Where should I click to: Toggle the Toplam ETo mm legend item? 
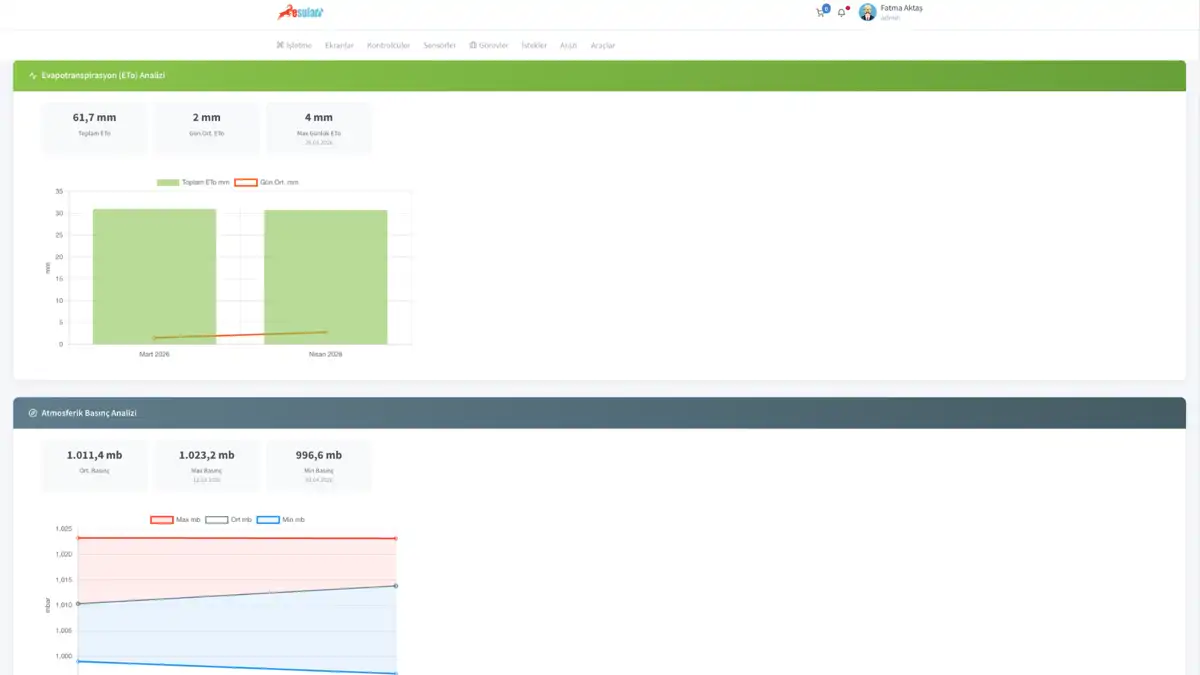pyautogui.click(x=193, y=183)
